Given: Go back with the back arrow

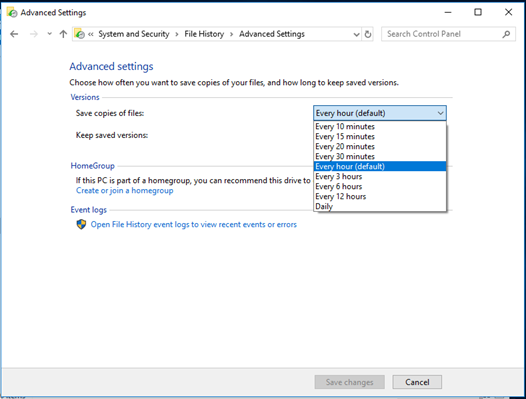Looking at the screenshot, I should [x=14, y=34].
